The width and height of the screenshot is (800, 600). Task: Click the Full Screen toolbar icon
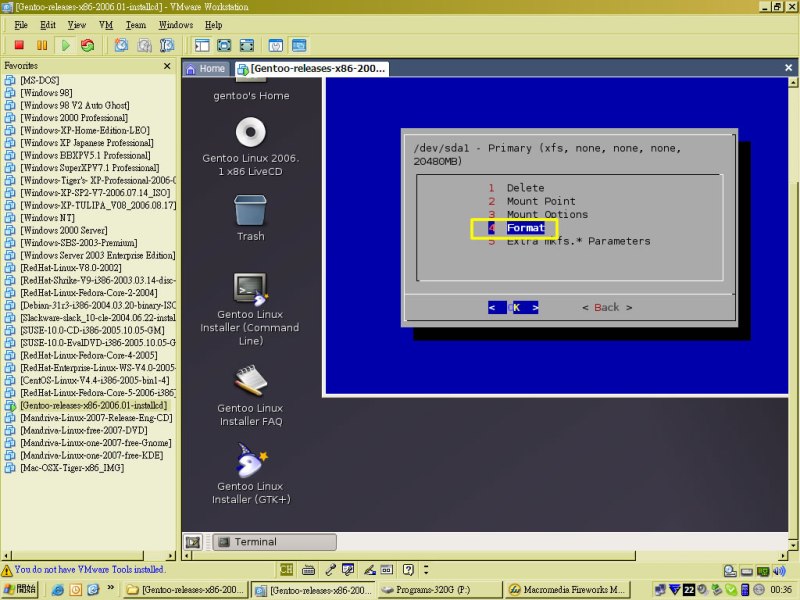[x=224, y=45]
